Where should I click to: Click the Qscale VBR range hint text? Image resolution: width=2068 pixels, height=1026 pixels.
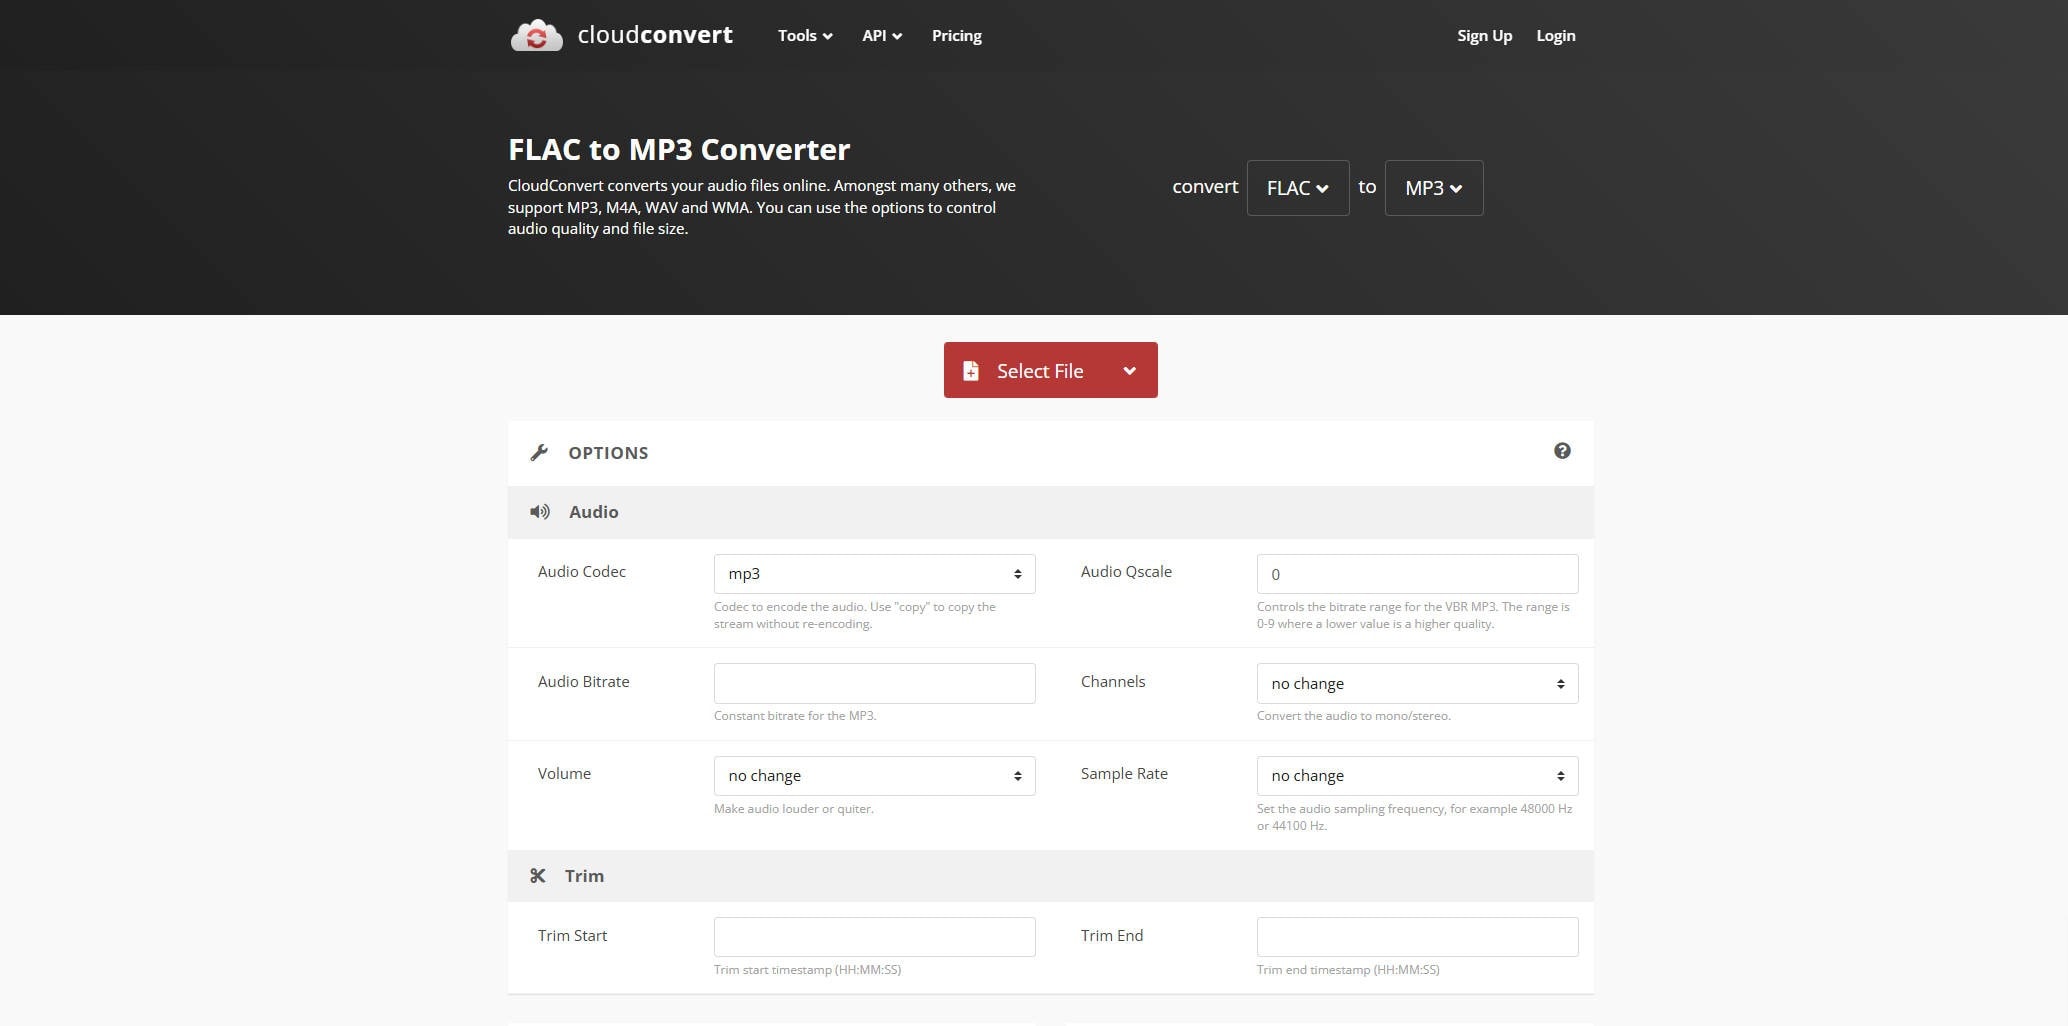pyautogui.click(x=1413, y=615)
